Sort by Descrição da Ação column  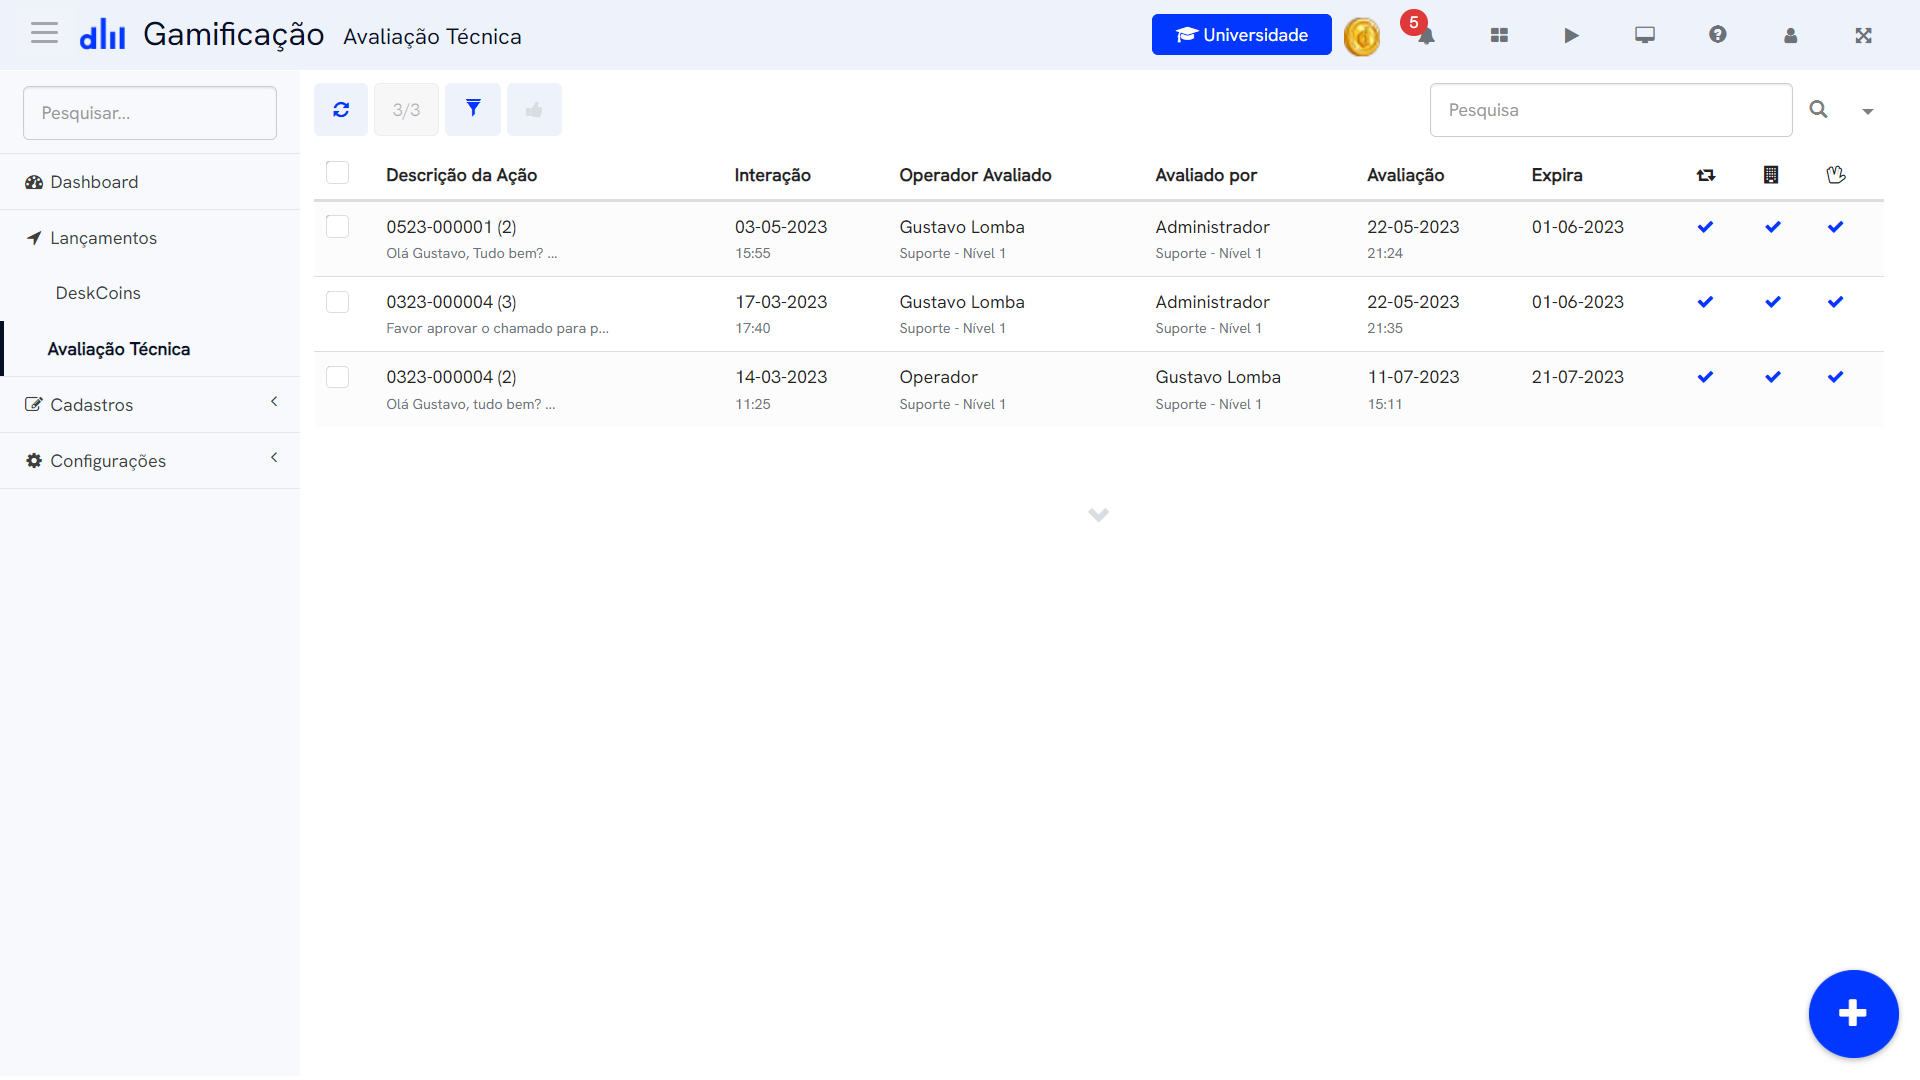(x=461, y=175)
